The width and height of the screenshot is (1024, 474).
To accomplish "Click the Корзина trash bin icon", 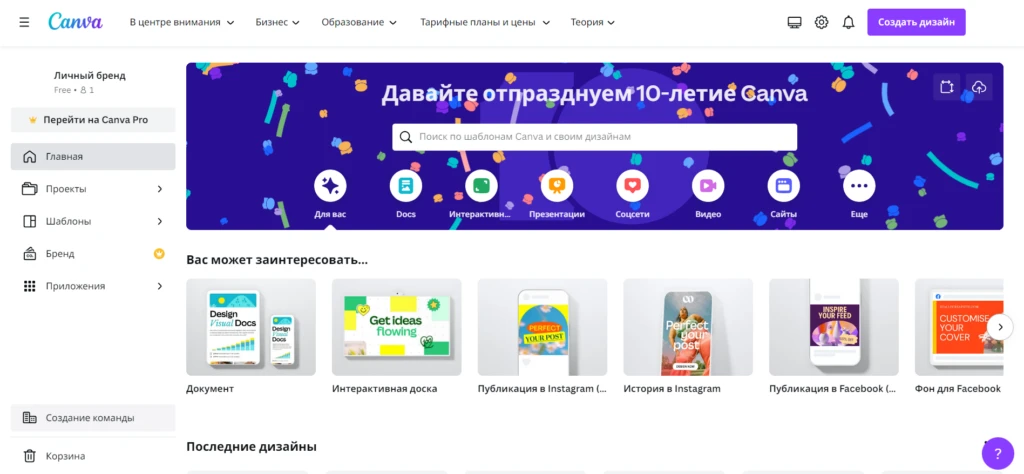I will [x=29, y=456].
